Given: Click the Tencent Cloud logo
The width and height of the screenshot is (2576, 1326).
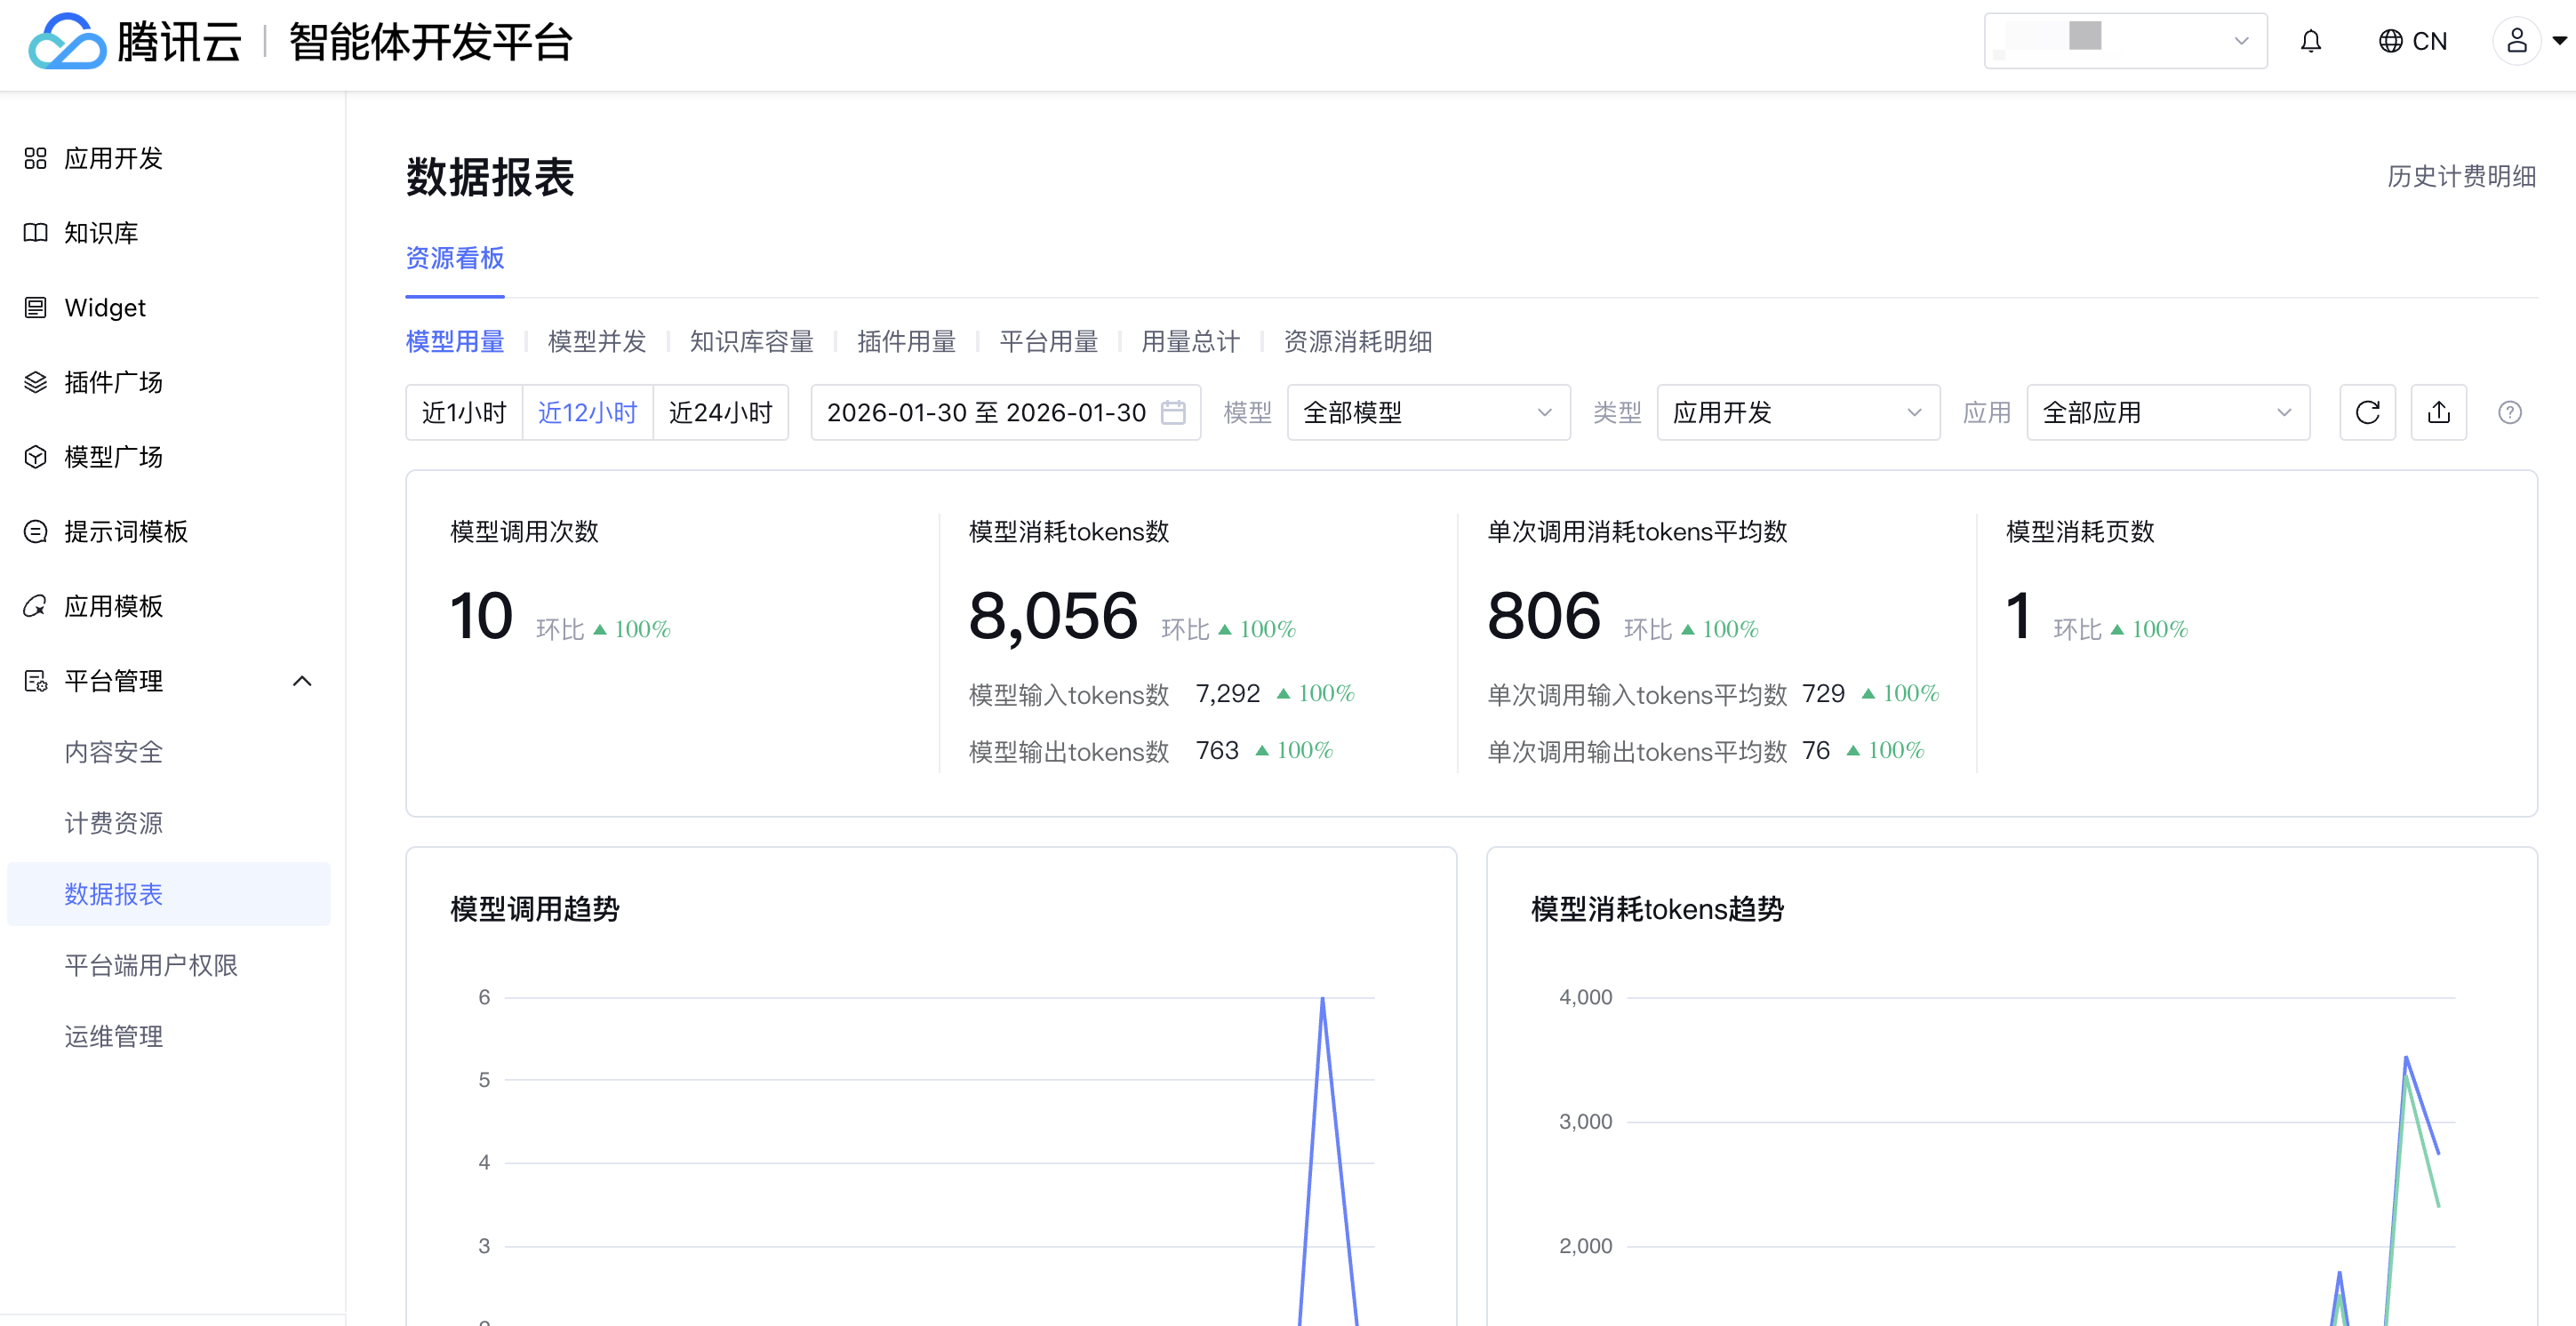Looking at the screenshot, I should coord(68,41).
